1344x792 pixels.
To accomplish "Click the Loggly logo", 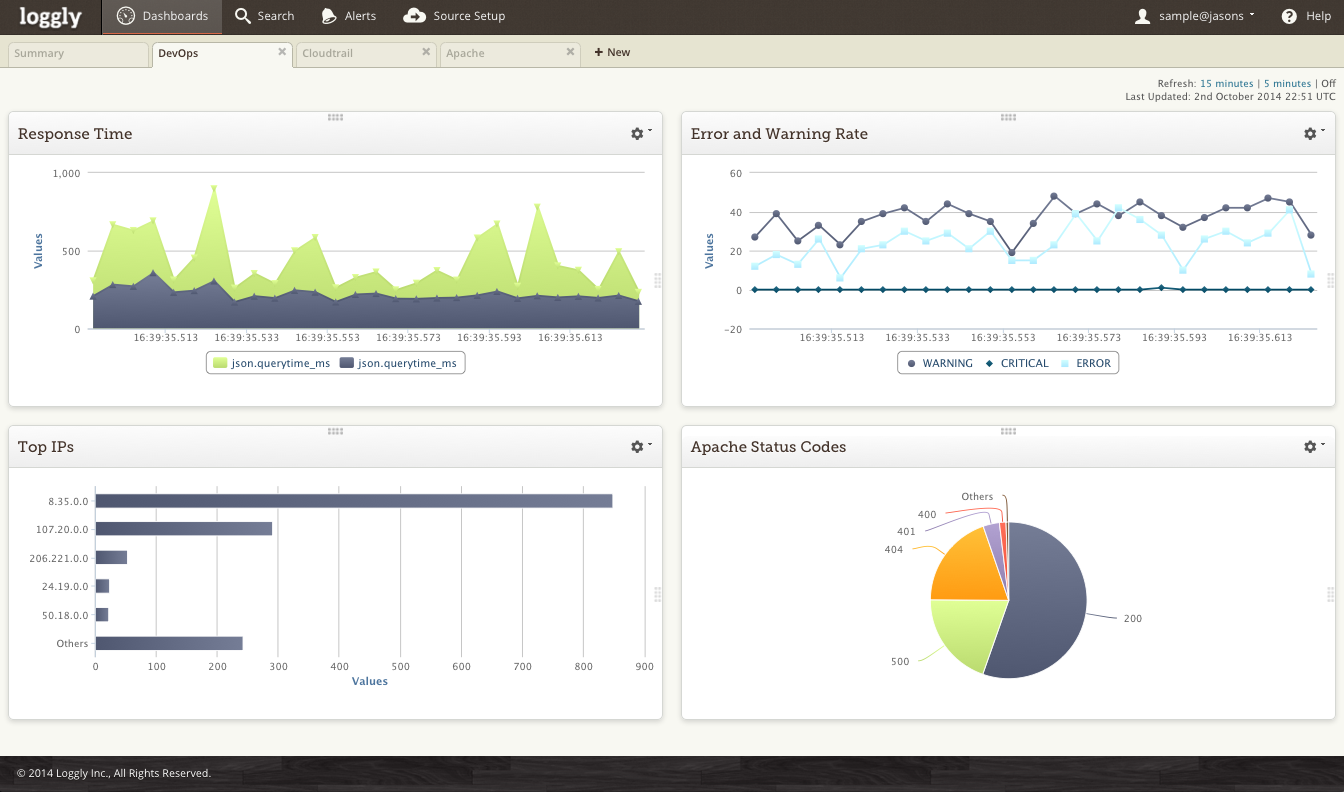I will [50, 17].
